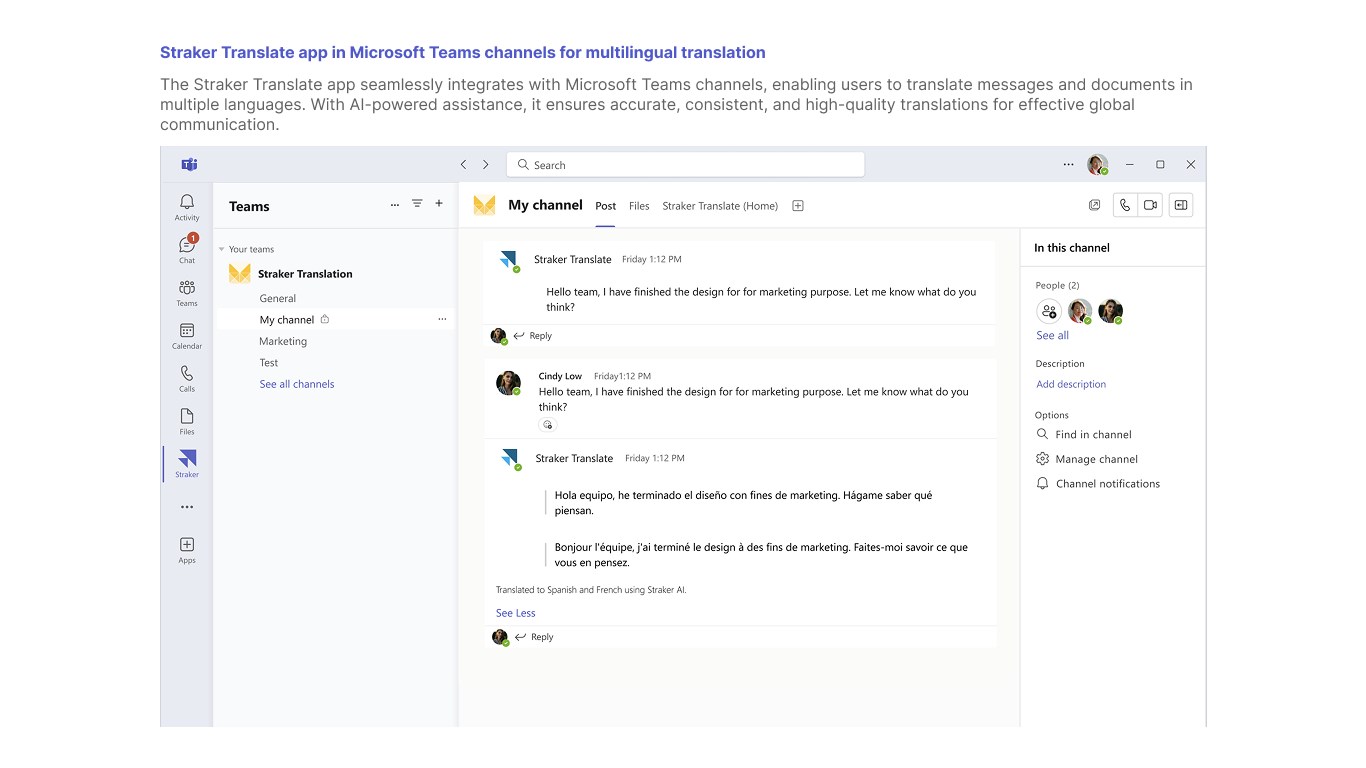Open the Calls icon in sidebar
Viewport: 1366px width, 768px height.
187,378
